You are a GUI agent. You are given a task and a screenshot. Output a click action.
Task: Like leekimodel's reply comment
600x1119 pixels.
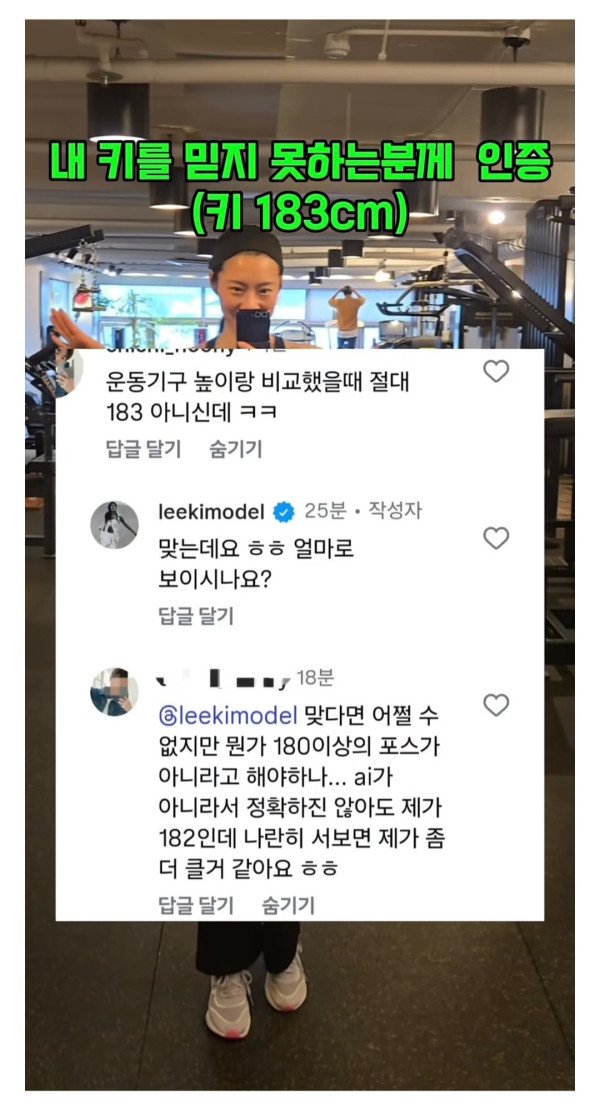coord(496,537)
